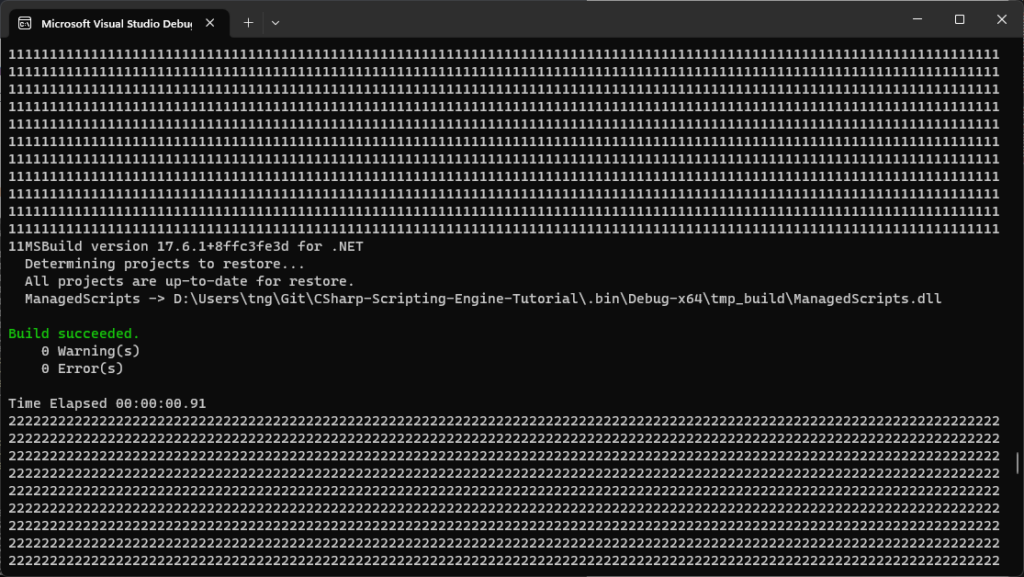
Task: Click the empty title bar area
Action: pos(600,19)
